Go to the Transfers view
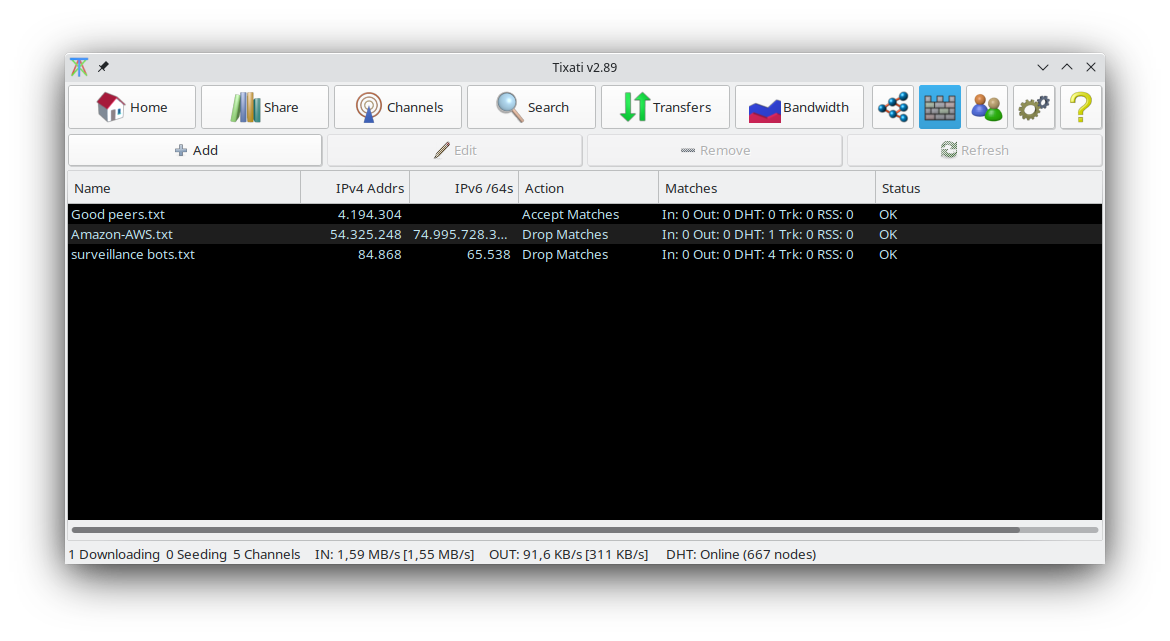 click(x=664, y=106)
